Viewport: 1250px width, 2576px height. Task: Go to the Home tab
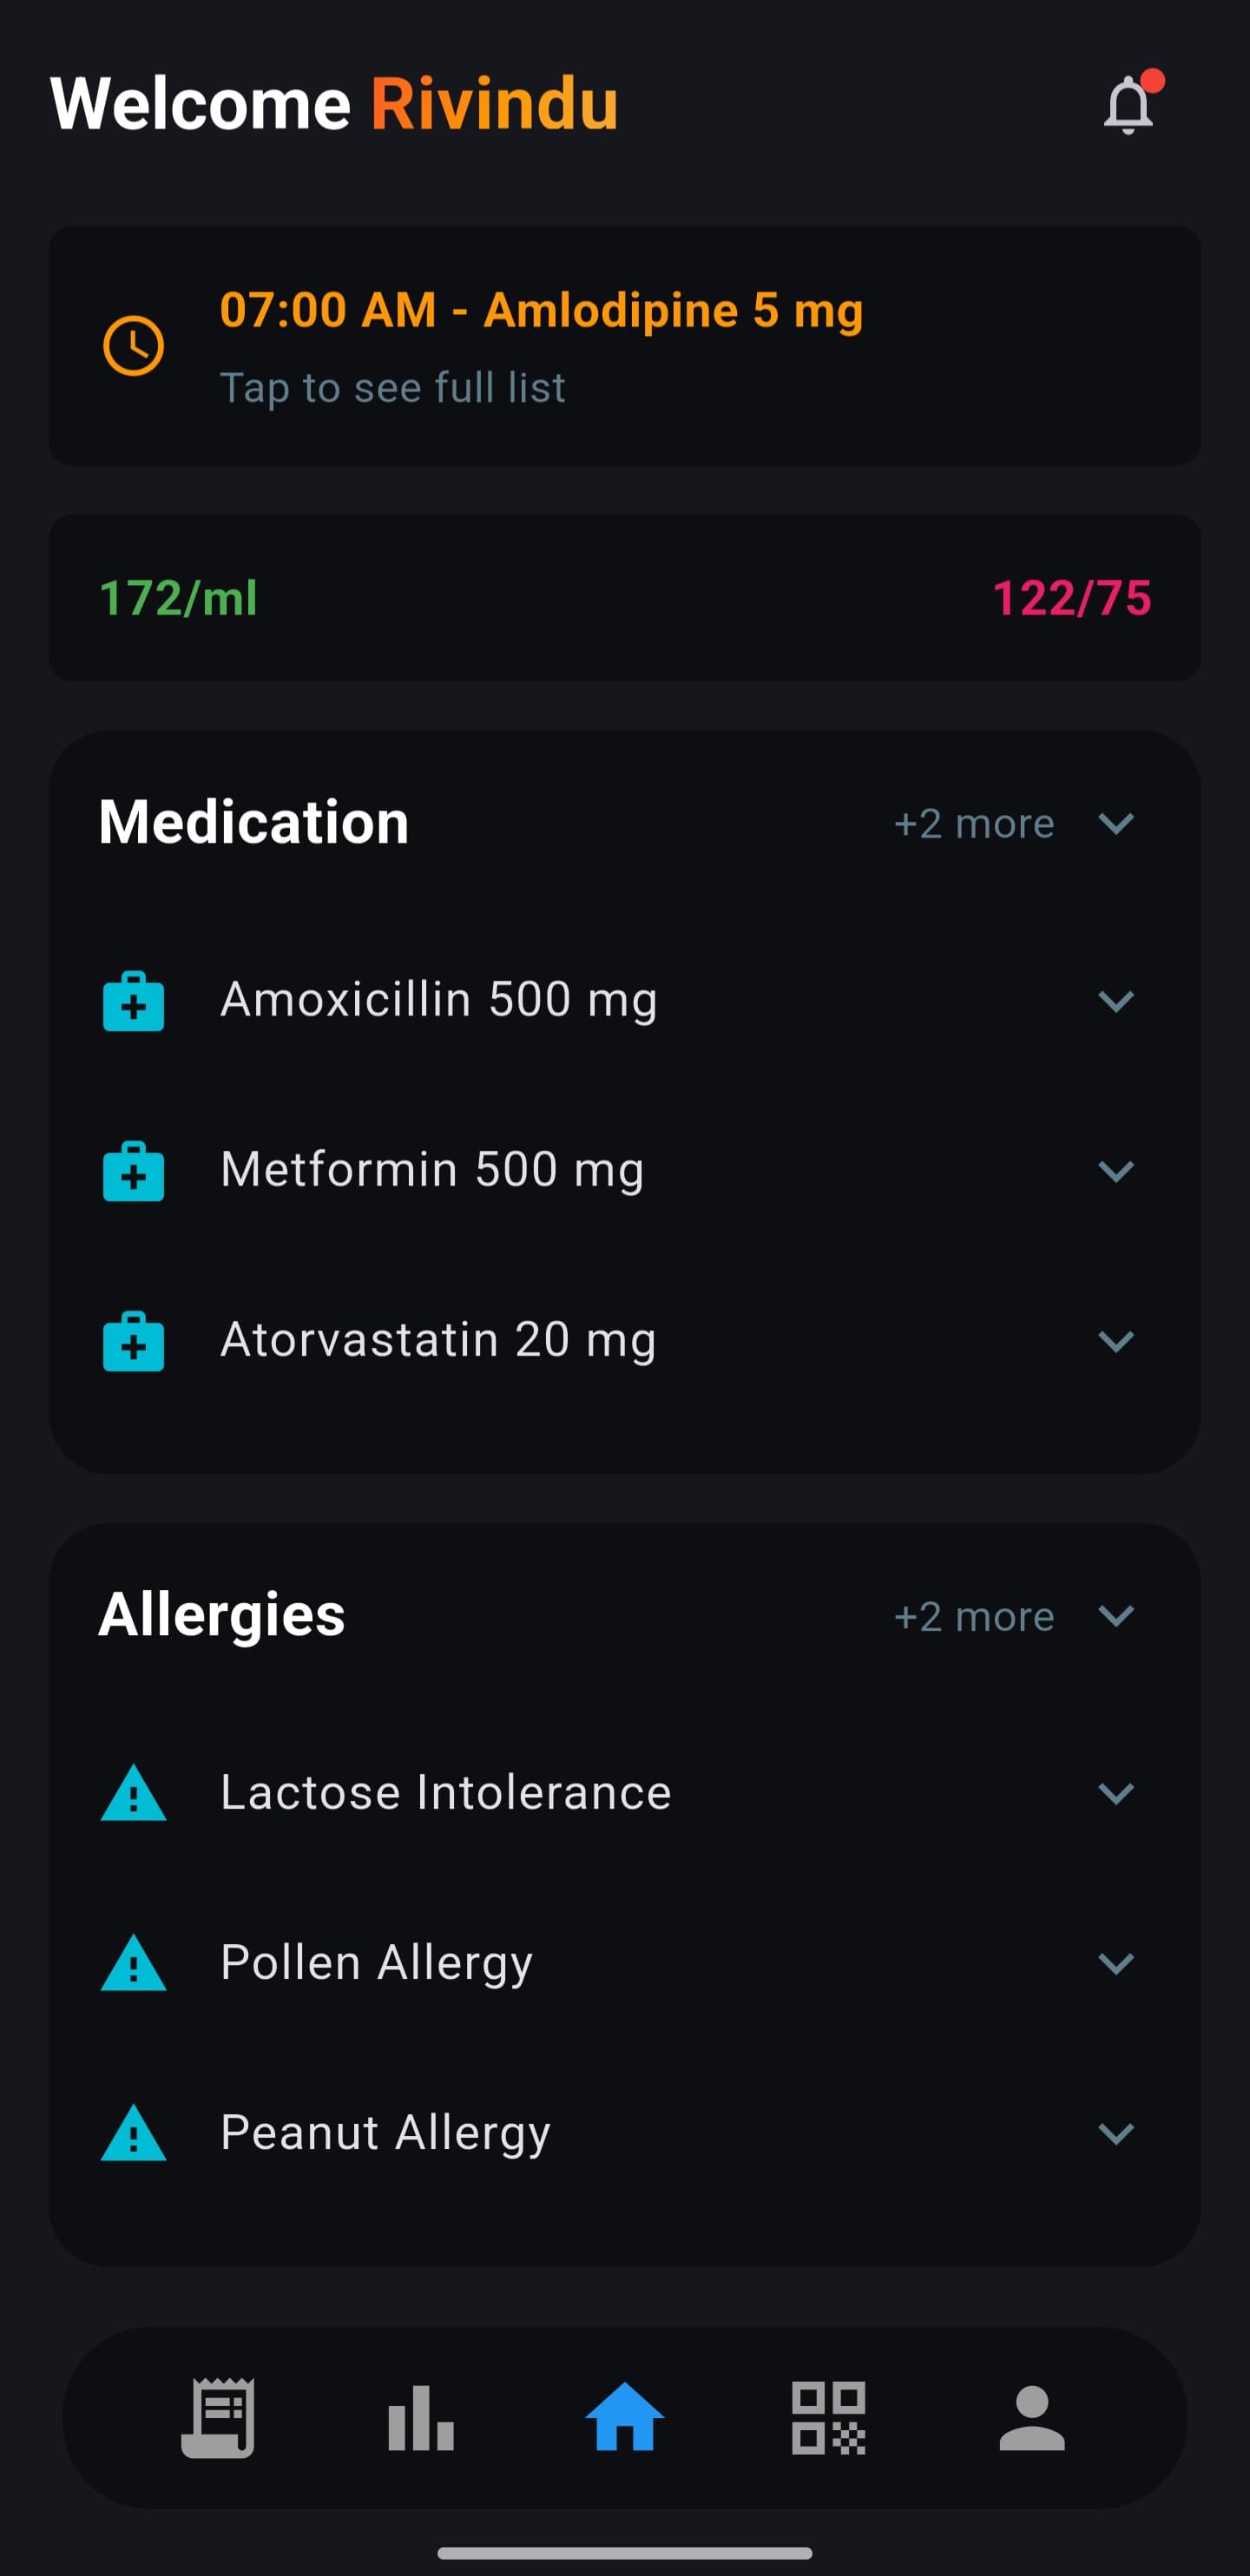625,2416
